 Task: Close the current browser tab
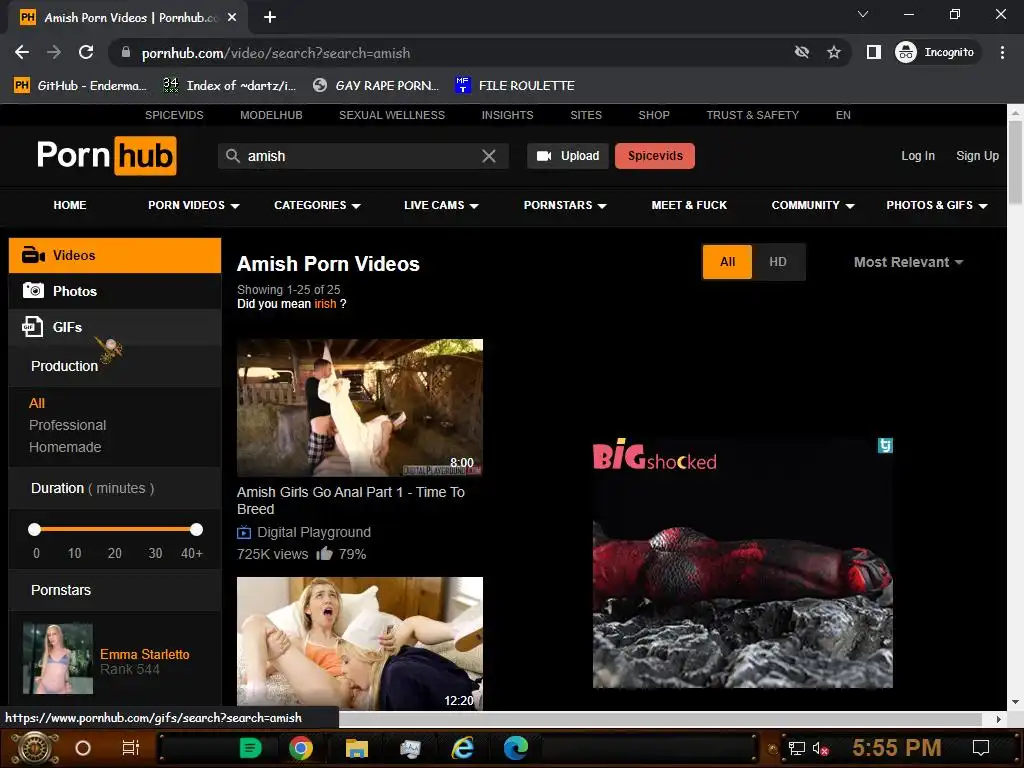[x=232, y=18]
